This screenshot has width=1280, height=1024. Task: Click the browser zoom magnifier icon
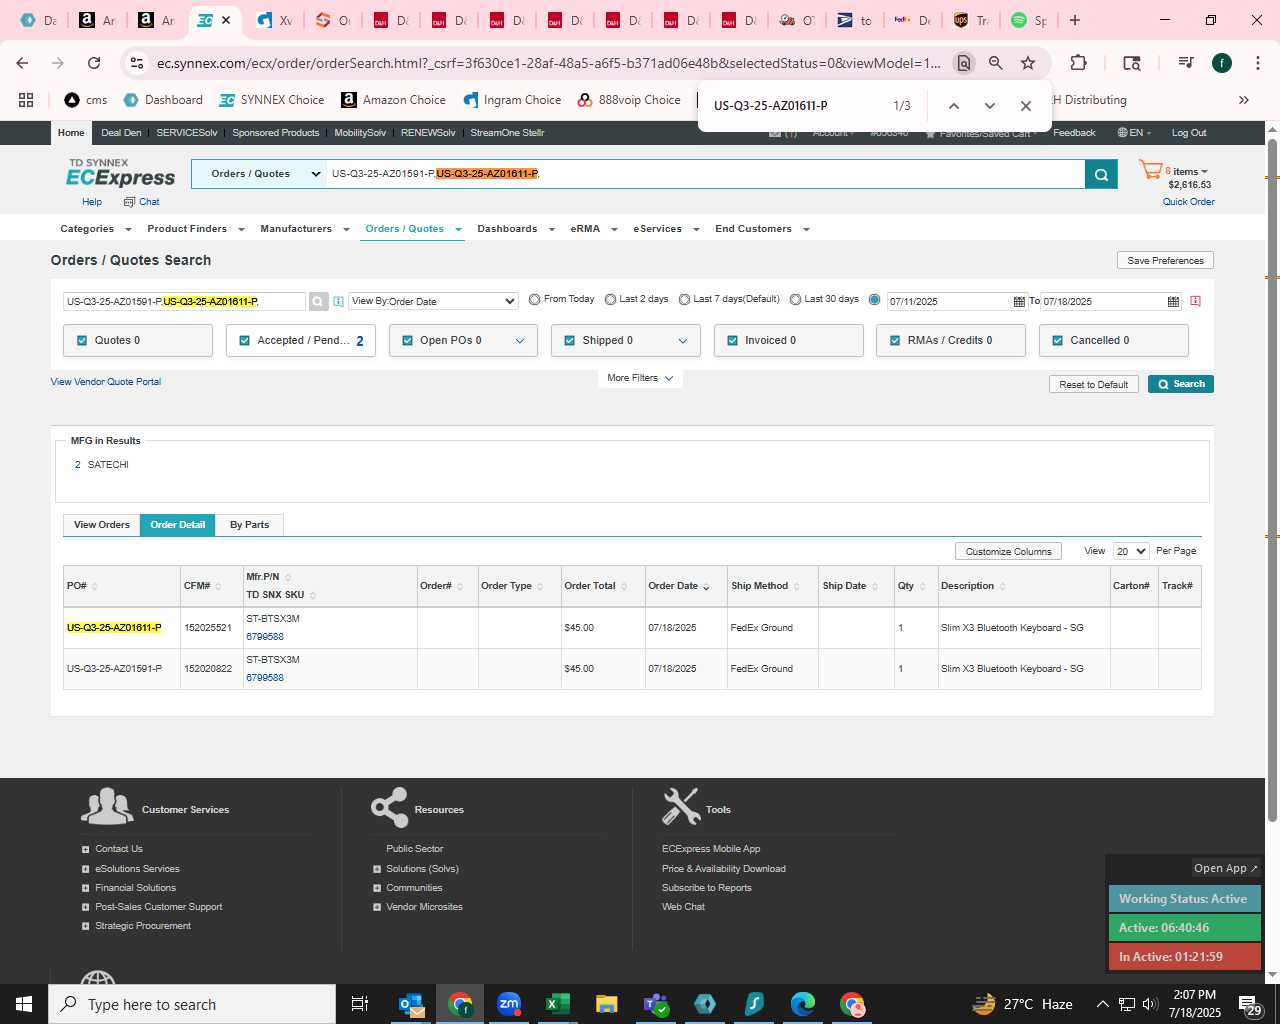(x=996, y=63)
